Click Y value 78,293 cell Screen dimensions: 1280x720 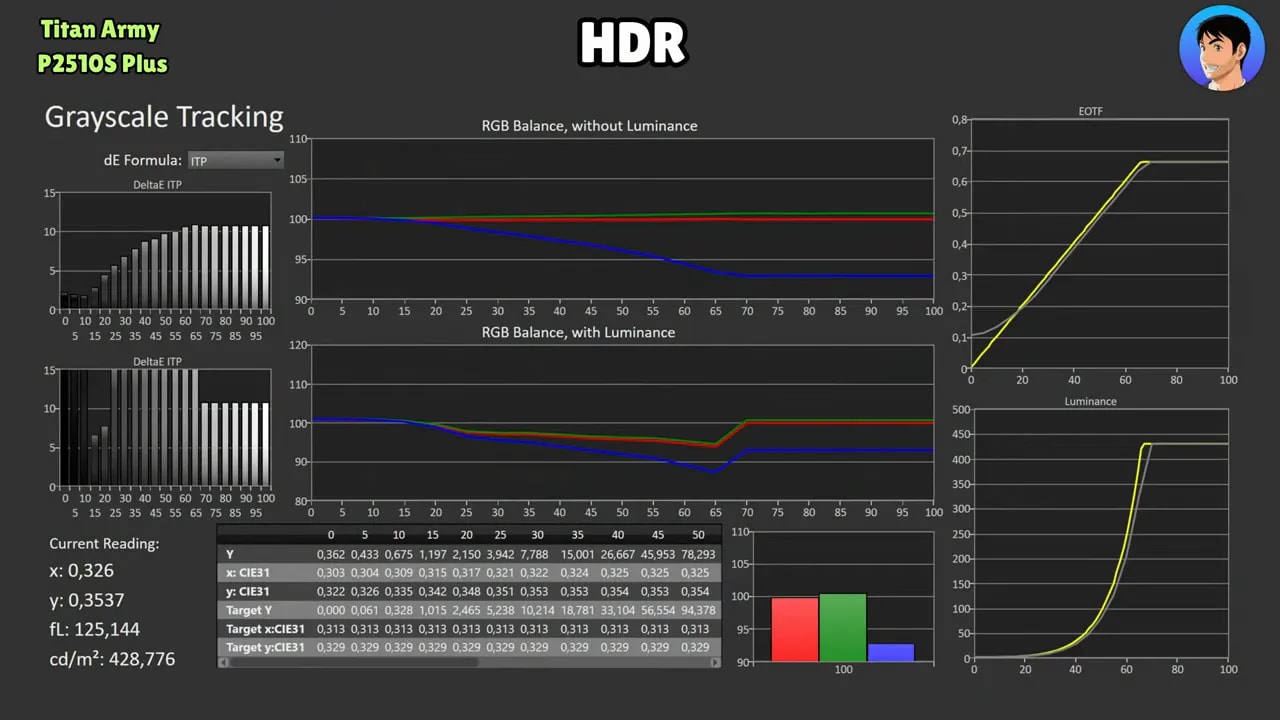(x=698, y=554)
